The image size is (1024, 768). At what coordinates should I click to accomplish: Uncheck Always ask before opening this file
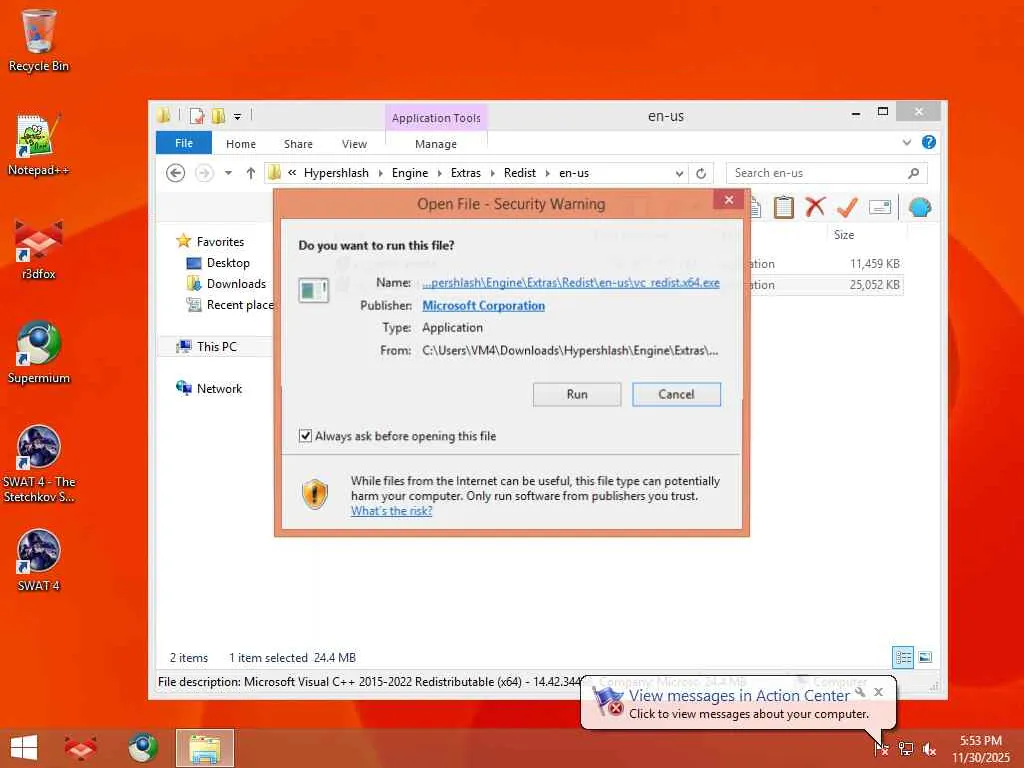click(x=305, y=436)
